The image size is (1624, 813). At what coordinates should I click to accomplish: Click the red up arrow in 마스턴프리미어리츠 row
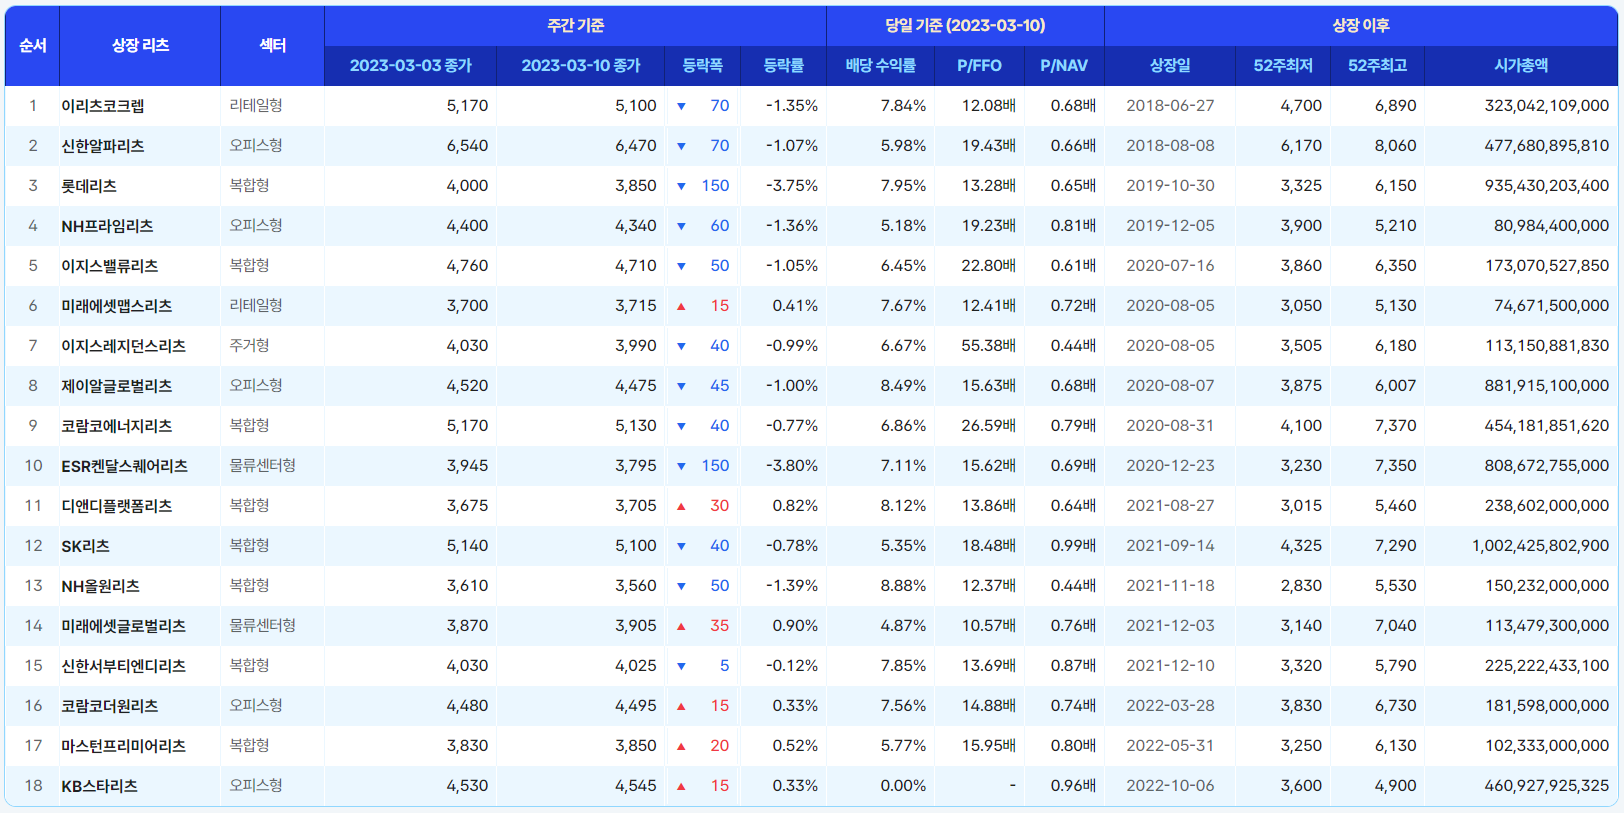click(x=681, y=746)
